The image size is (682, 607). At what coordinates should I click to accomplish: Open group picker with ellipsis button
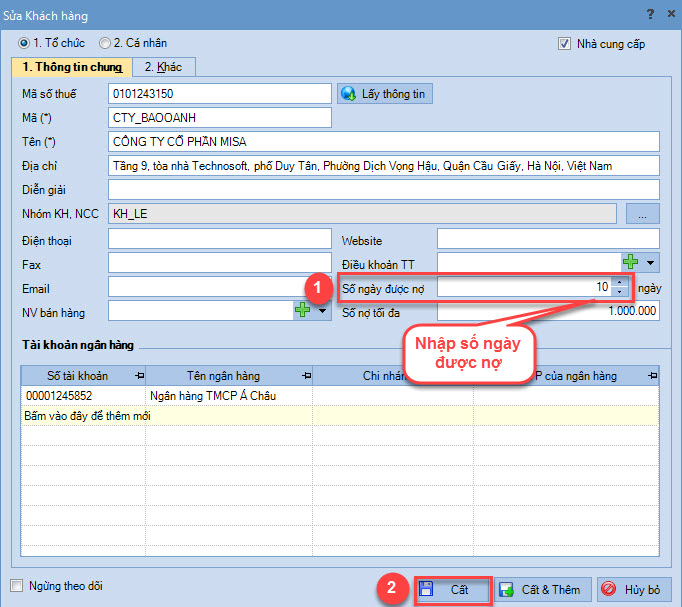coord(642,214)
